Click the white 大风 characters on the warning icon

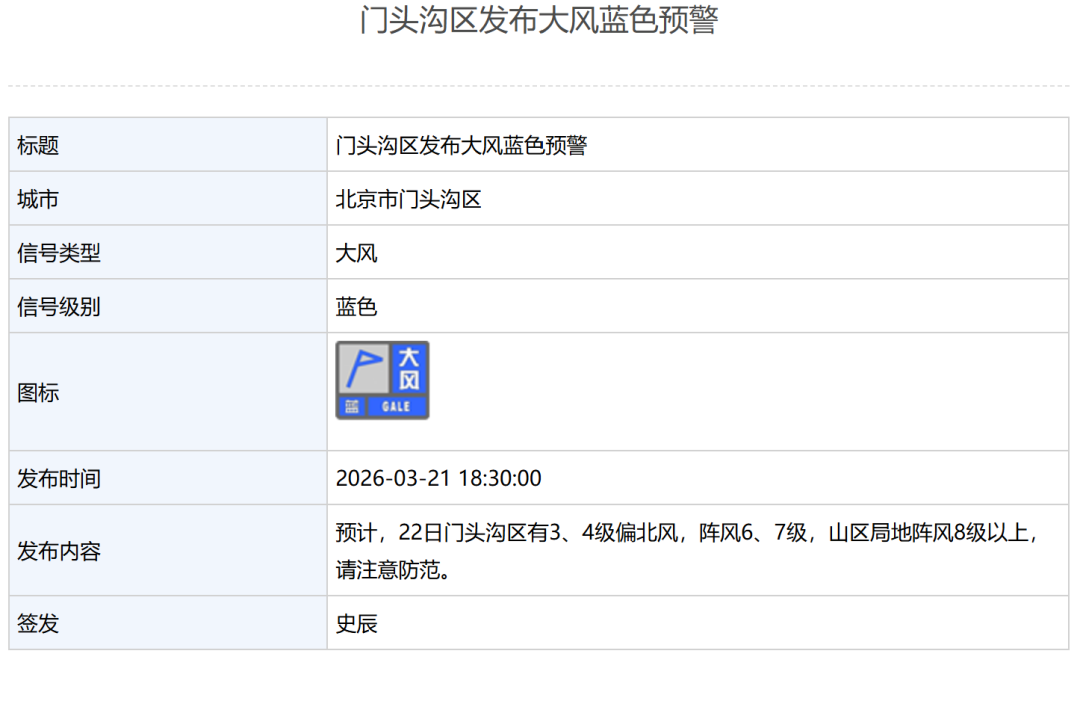point(409,368)
